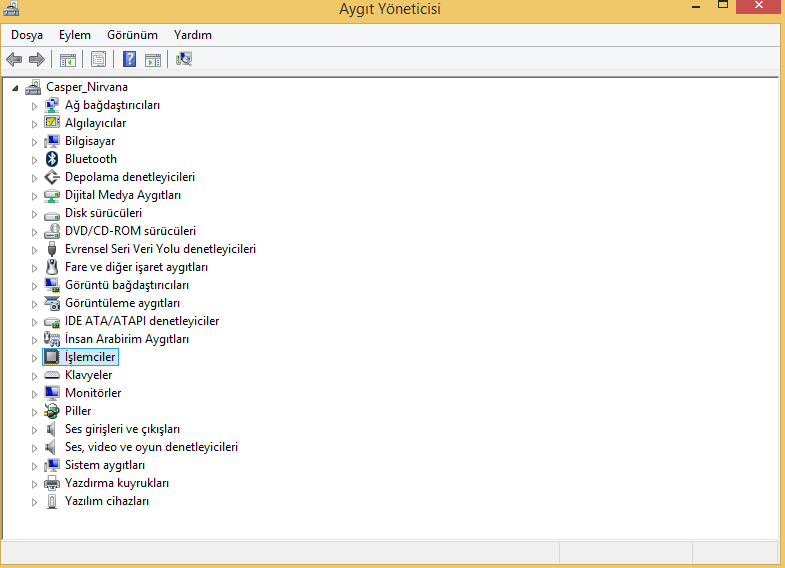Viewport: 785px width, 568px height.
Task: Expand the Disk sürücüleri node arrow
Action: tap(34, 214)
